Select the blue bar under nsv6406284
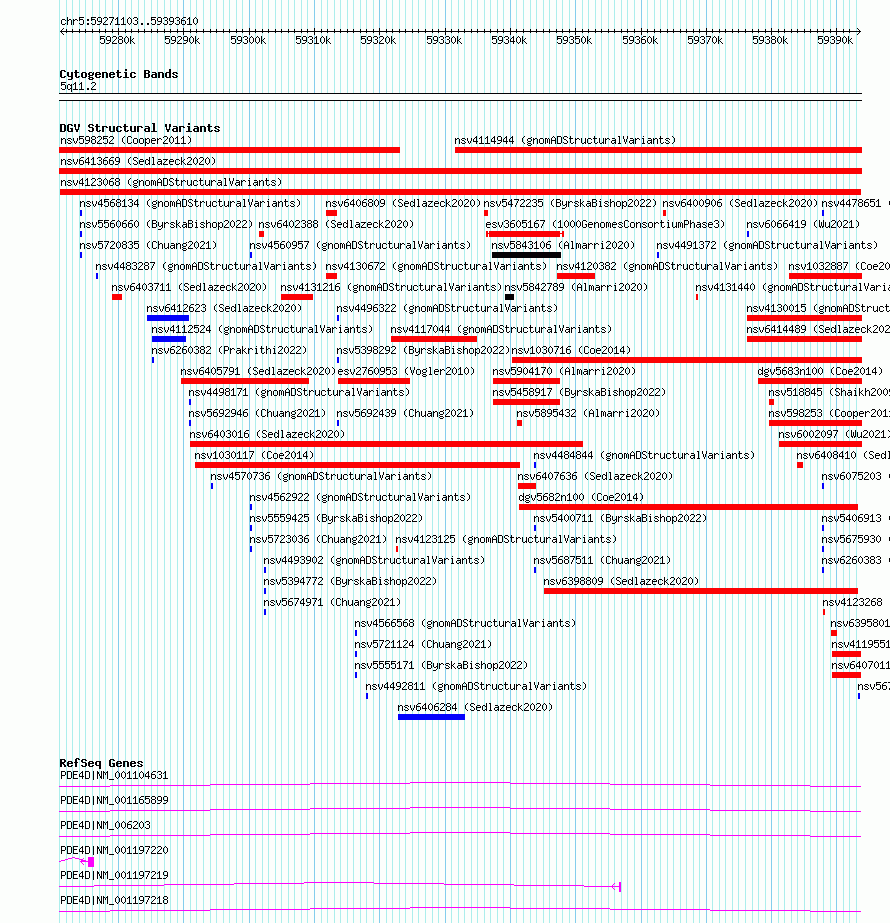This screenshot has height=923, width=890. point(431,717)
